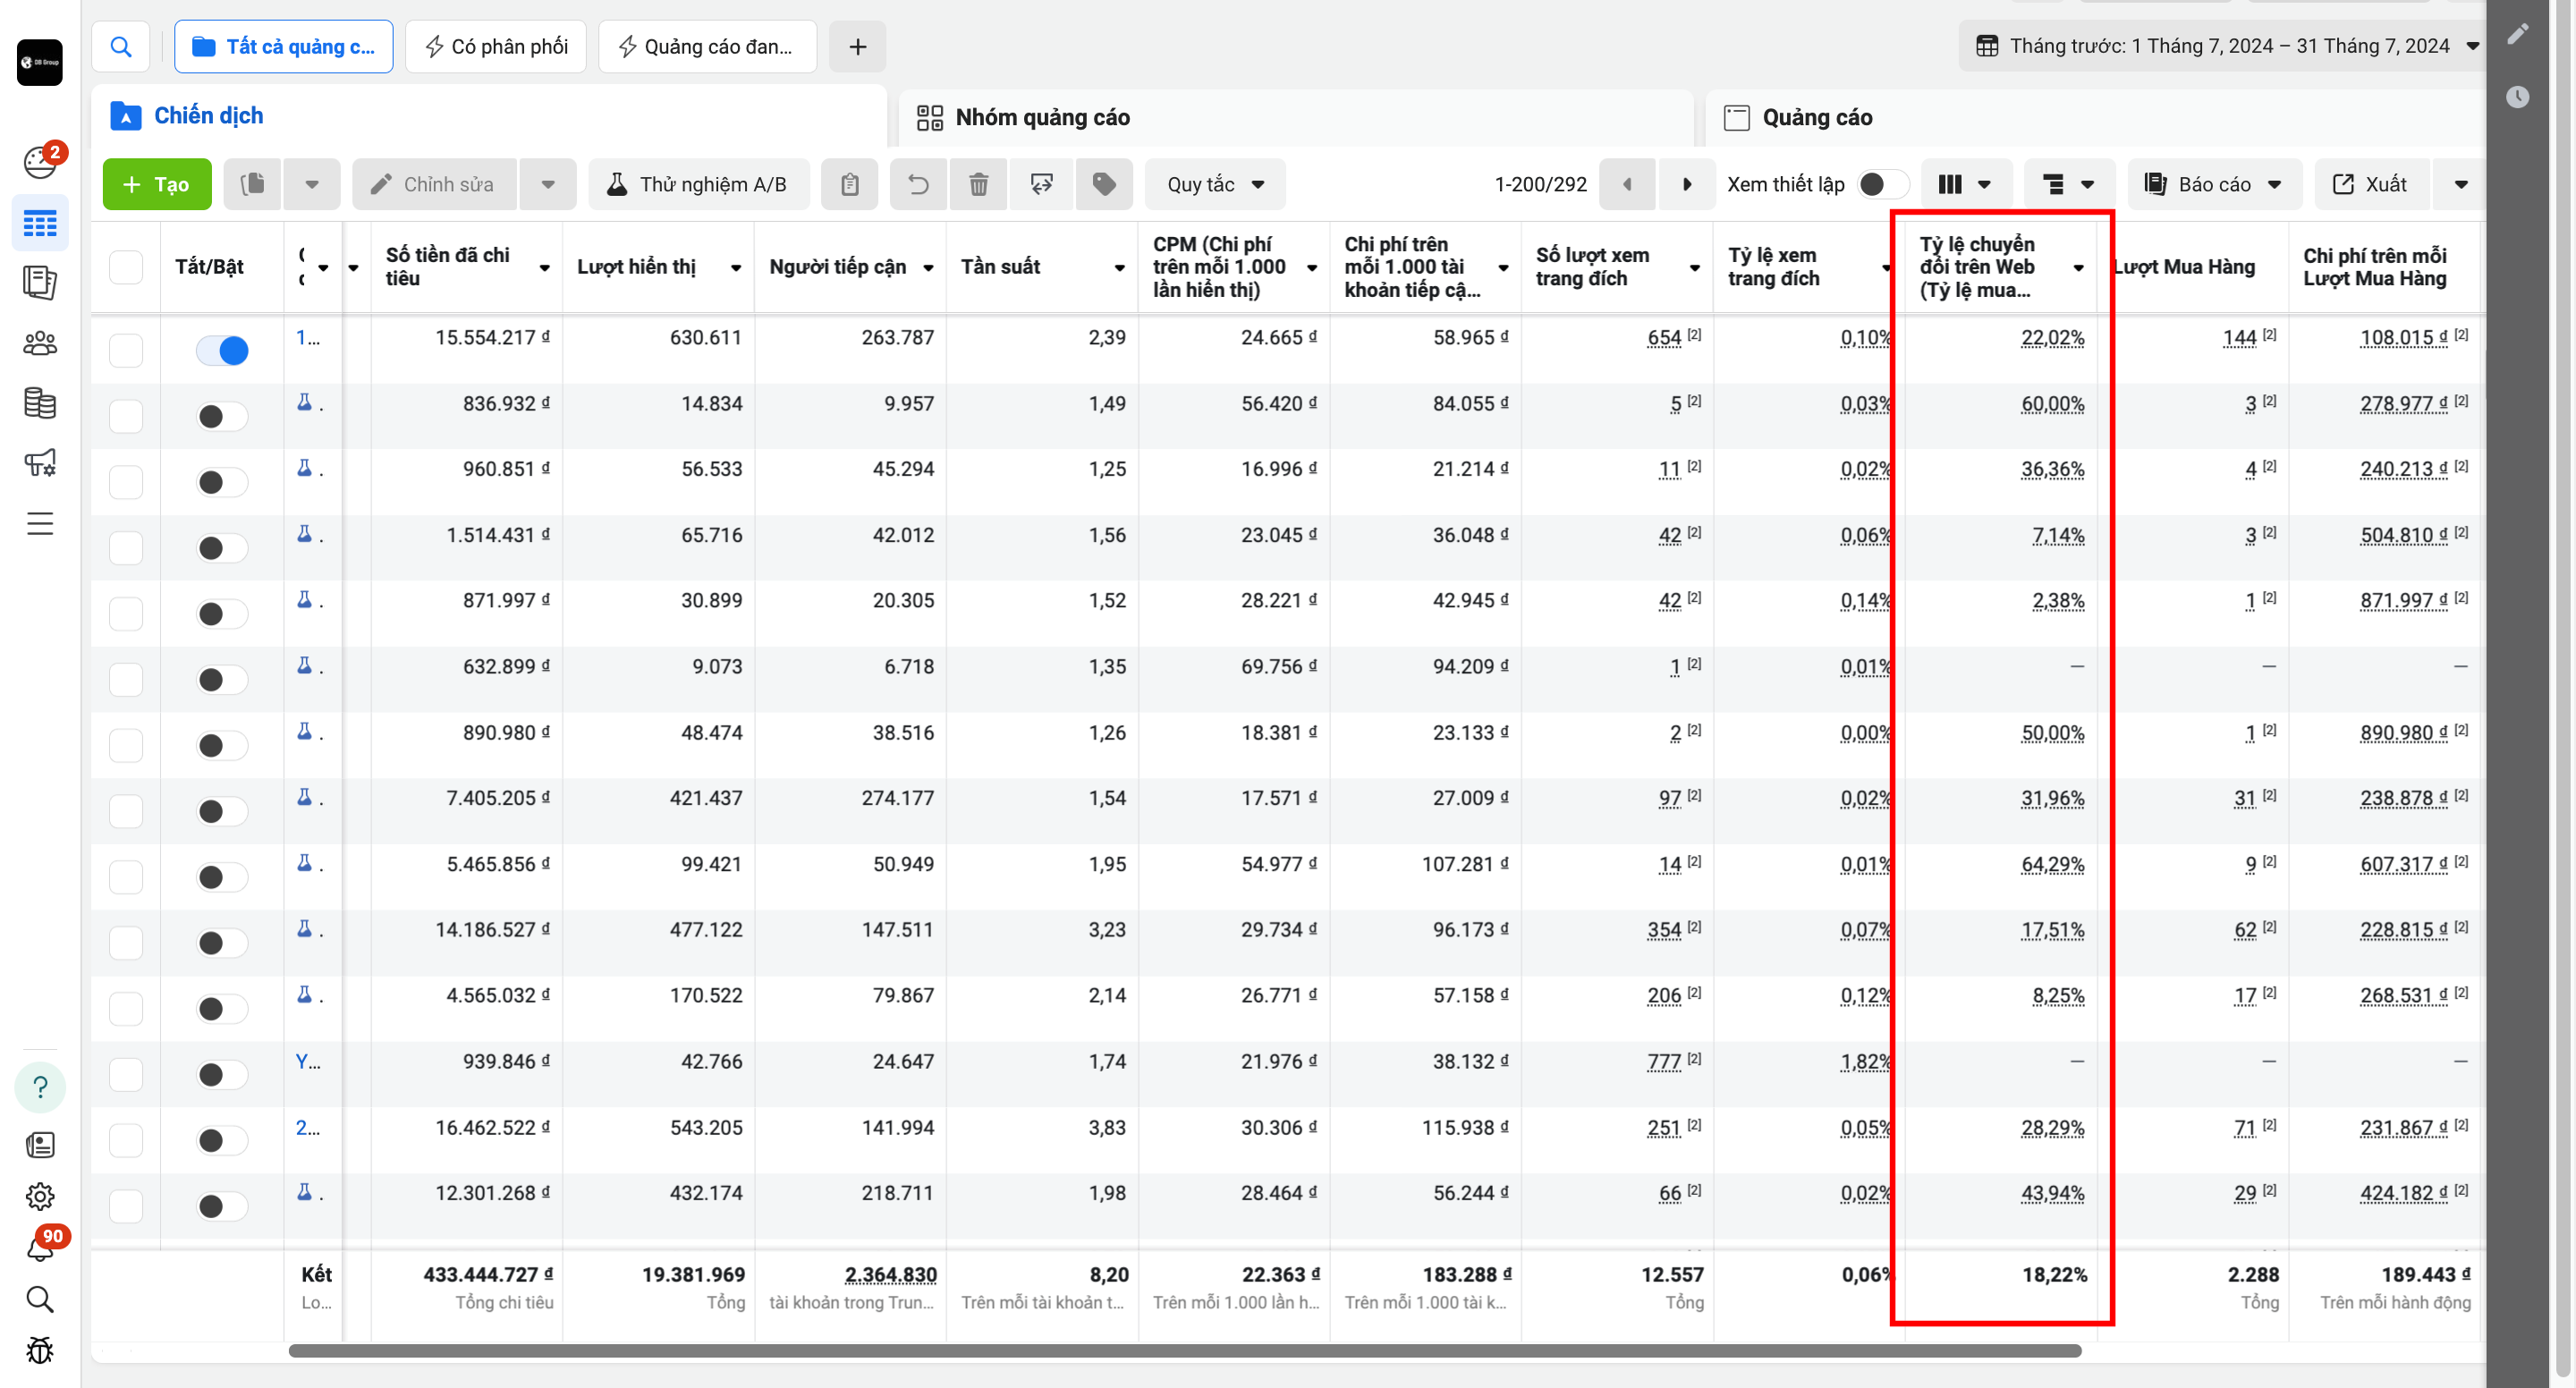Enable the Xem thiết lập switch
The width and height of the screenshot is (2576, 1388).
pos(1883,184)
